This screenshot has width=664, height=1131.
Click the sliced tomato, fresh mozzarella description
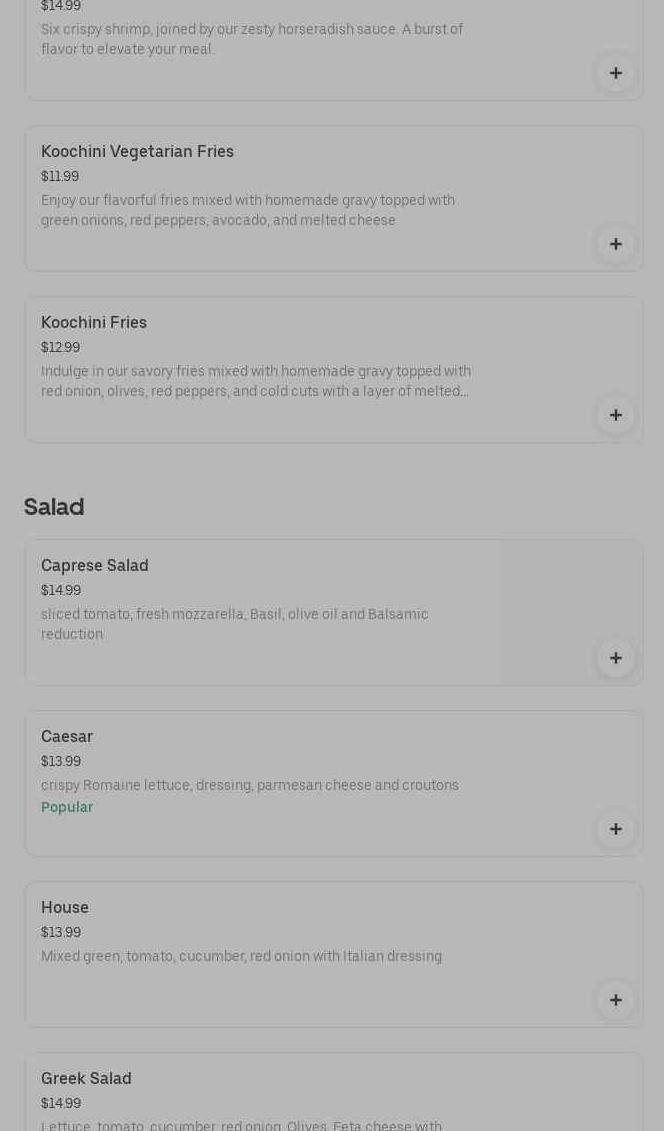[234, 624]
